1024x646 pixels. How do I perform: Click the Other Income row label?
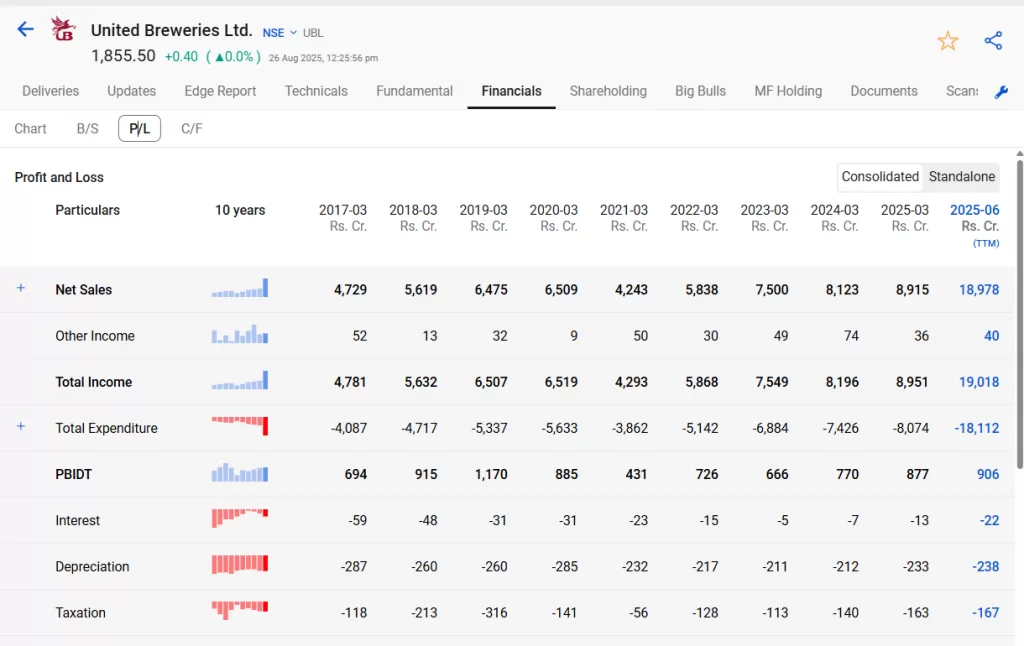[x=95, y=336]
